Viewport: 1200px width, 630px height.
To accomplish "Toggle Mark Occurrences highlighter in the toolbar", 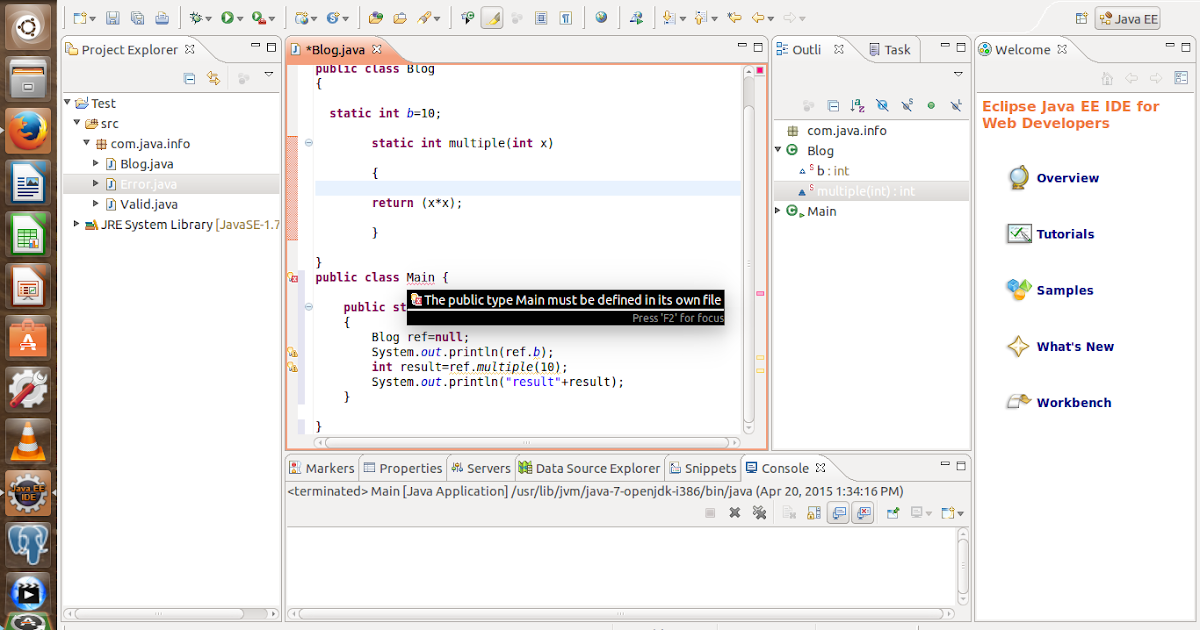I will coord(491,18).
